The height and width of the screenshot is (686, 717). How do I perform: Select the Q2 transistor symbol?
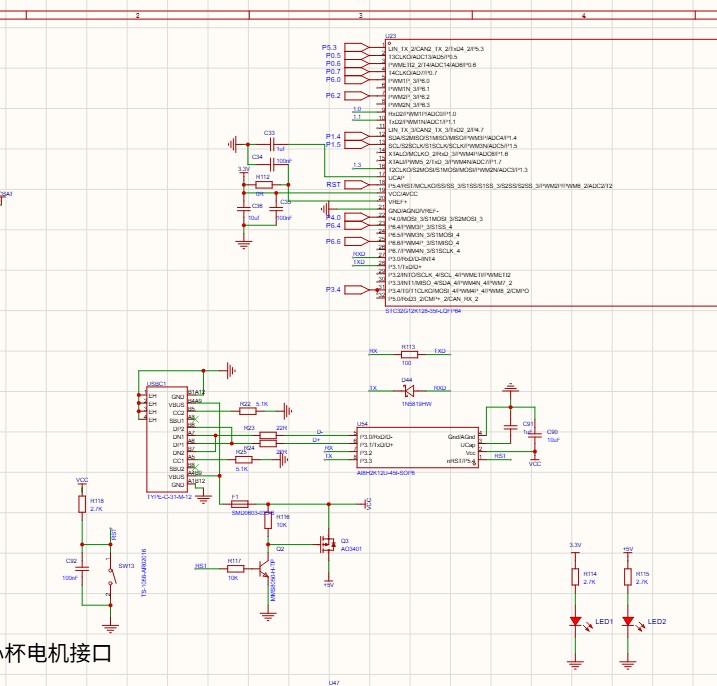[x=263, y=568]
